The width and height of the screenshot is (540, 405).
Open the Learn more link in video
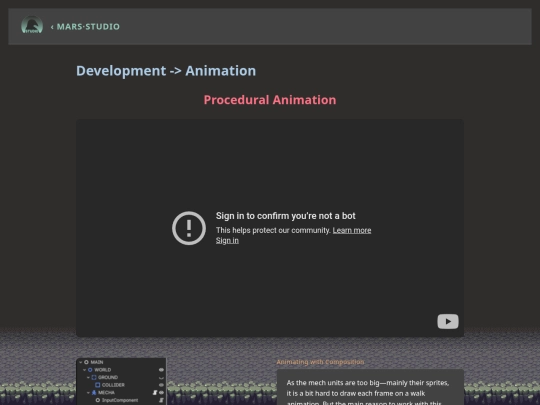tap(352, 230)
